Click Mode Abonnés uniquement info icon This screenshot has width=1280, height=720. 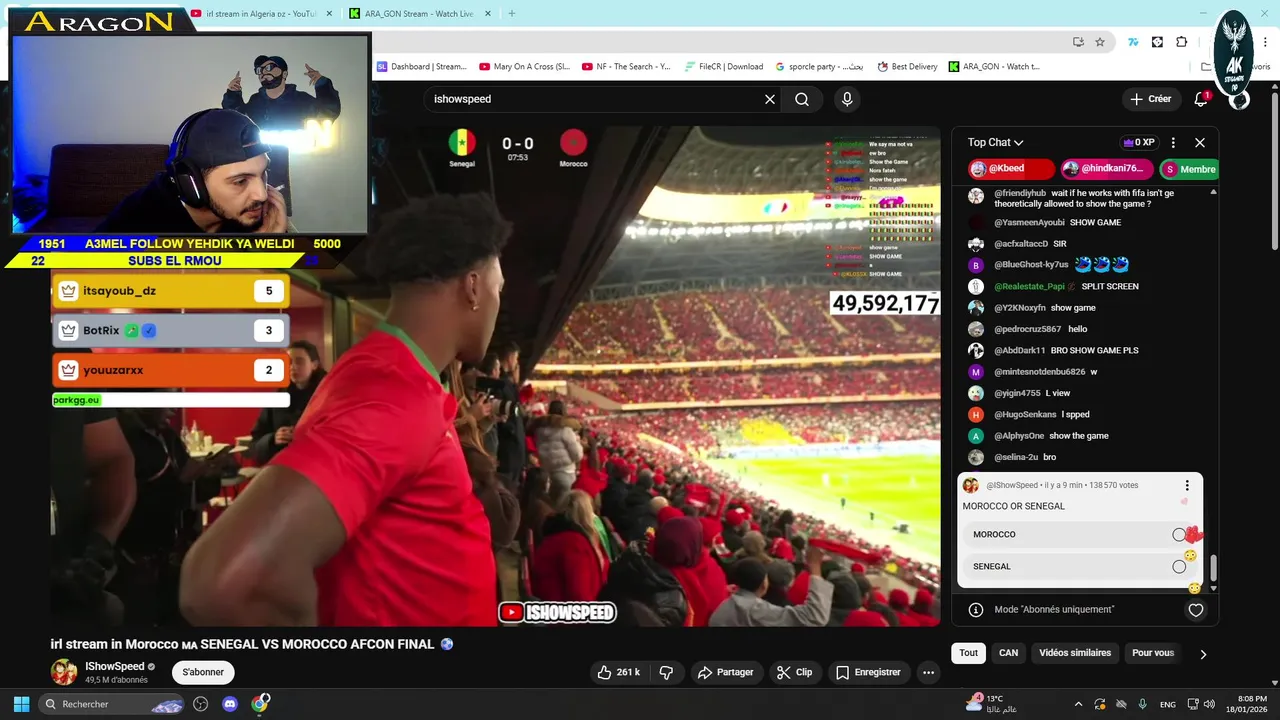point(976,609)
